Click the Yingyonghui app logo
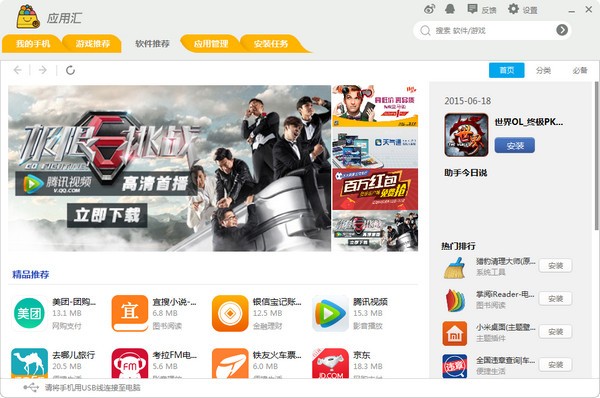This screenshot has height=398, width=600. tap(28, 17)
